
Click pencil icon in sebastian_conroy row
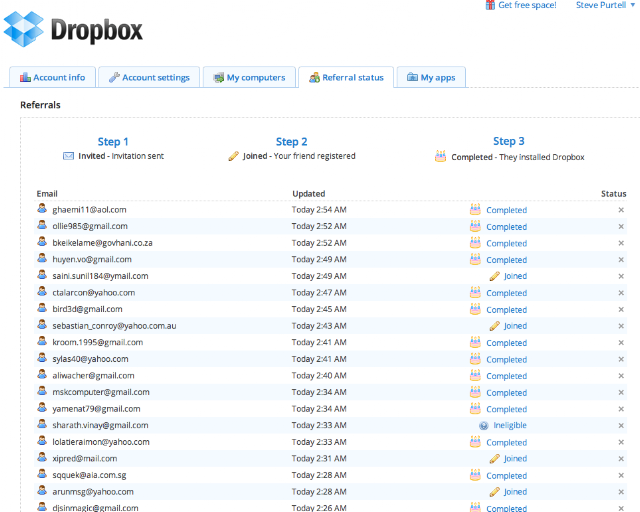pyautogui.click(x=494, y=326)
